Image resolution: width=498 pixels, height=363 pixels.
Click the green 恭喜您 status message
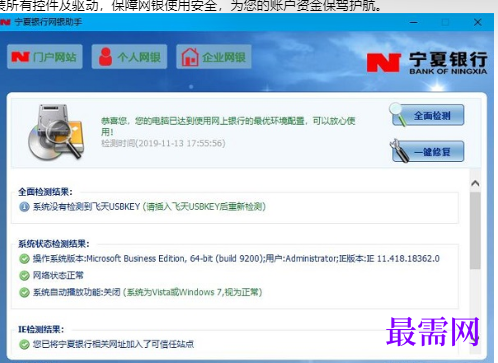tap(228, 126)
